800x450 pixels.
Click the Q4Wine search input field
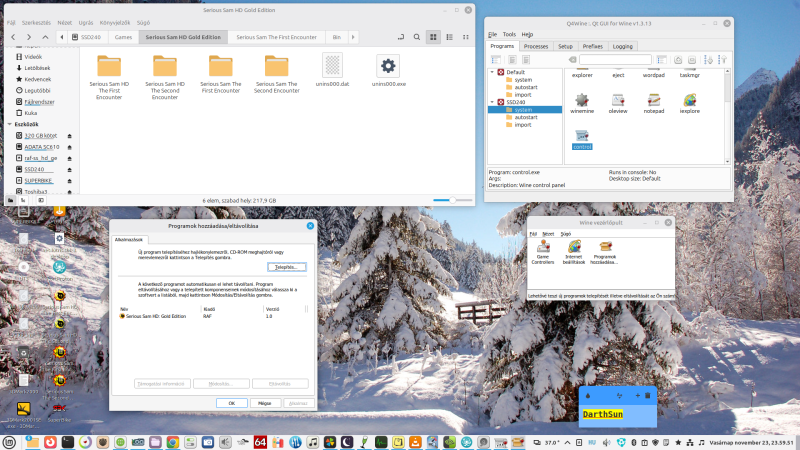point(615,60)
